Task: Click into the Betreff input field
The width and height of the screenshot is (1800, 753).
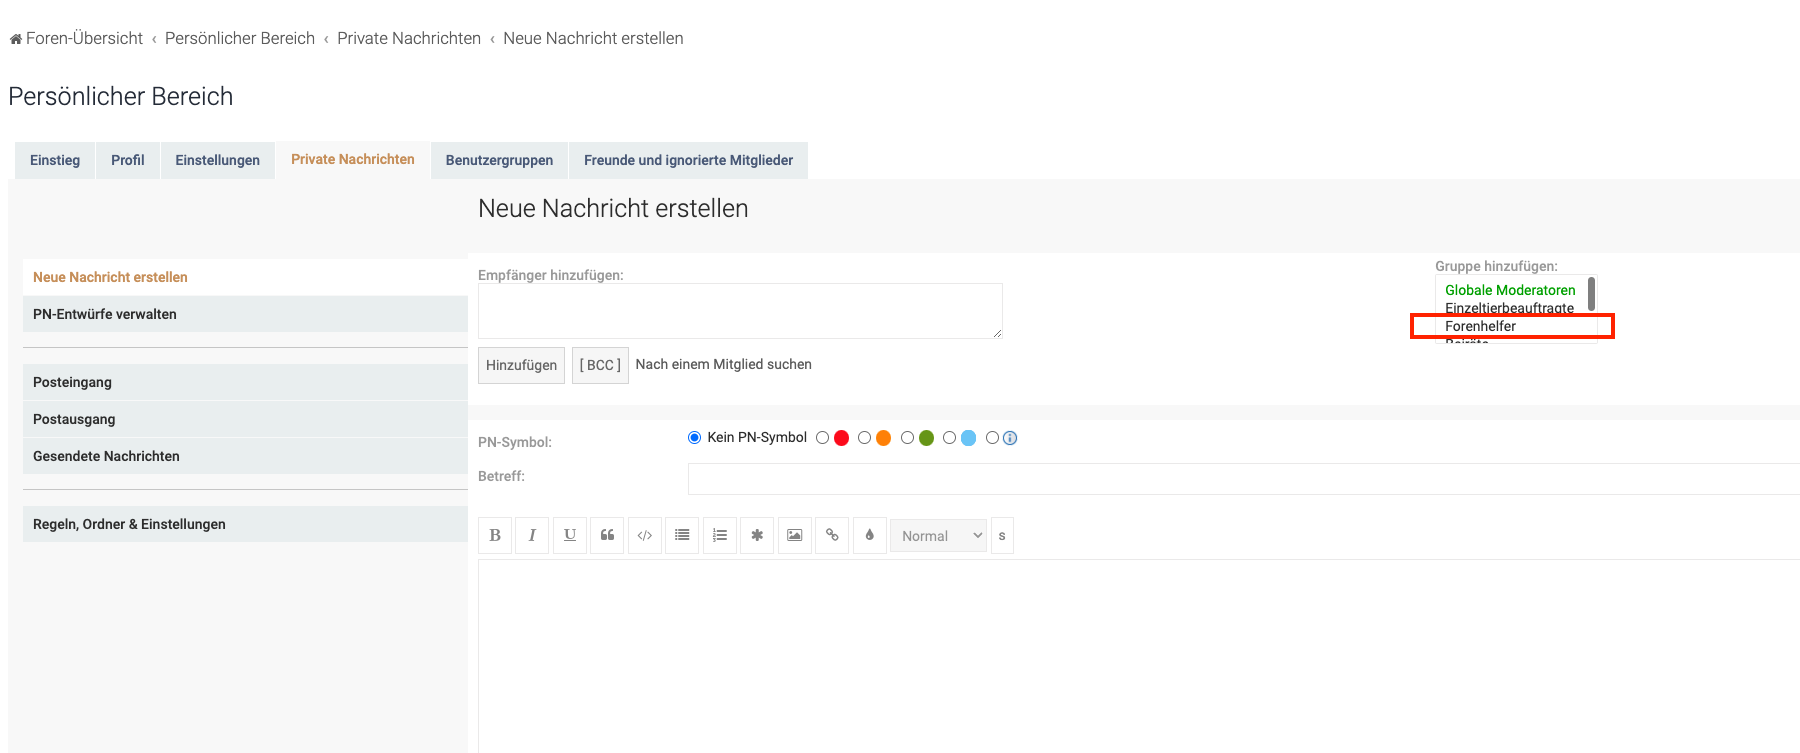Action: click(1240, 478)
